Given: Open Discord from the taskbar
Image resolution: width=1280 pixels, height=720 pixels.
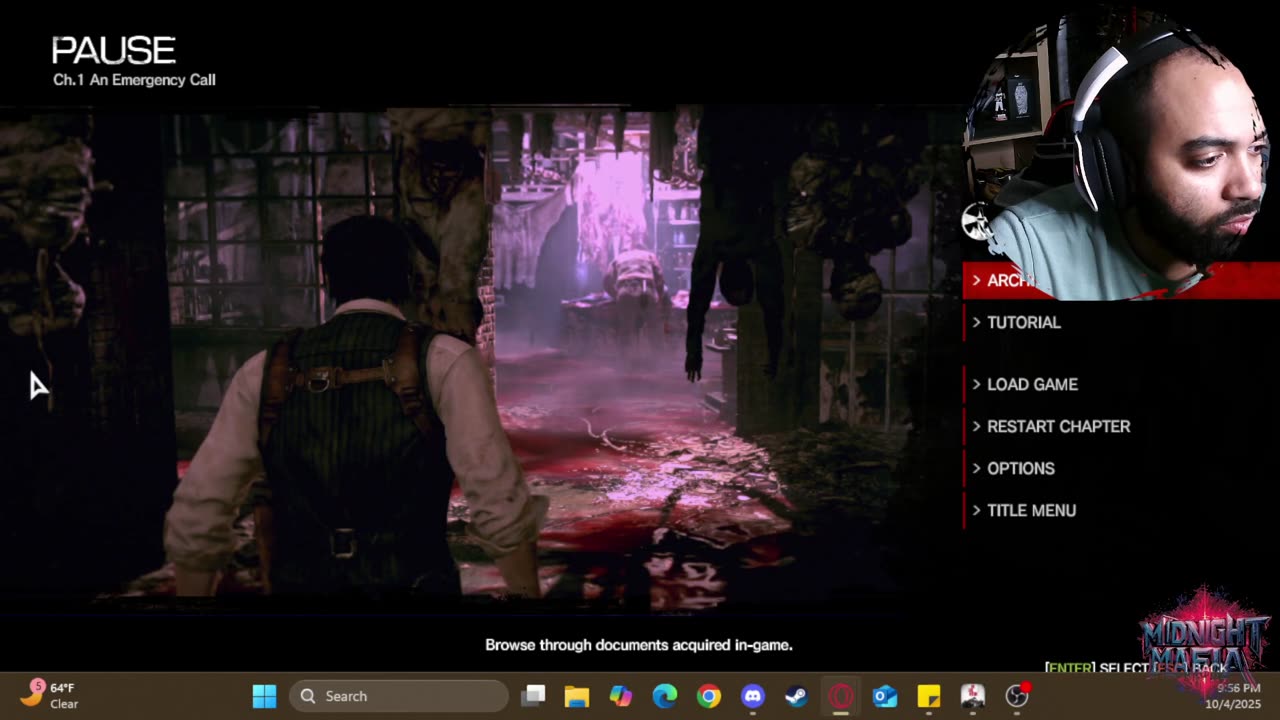Looking at the screenshot, I should 753,696.
